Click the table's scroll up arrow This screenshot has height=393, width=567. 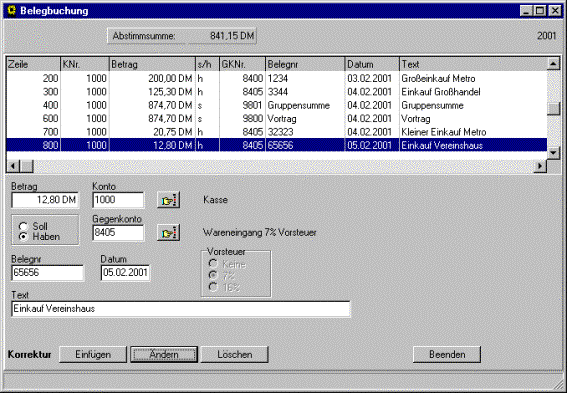(553, 64)
